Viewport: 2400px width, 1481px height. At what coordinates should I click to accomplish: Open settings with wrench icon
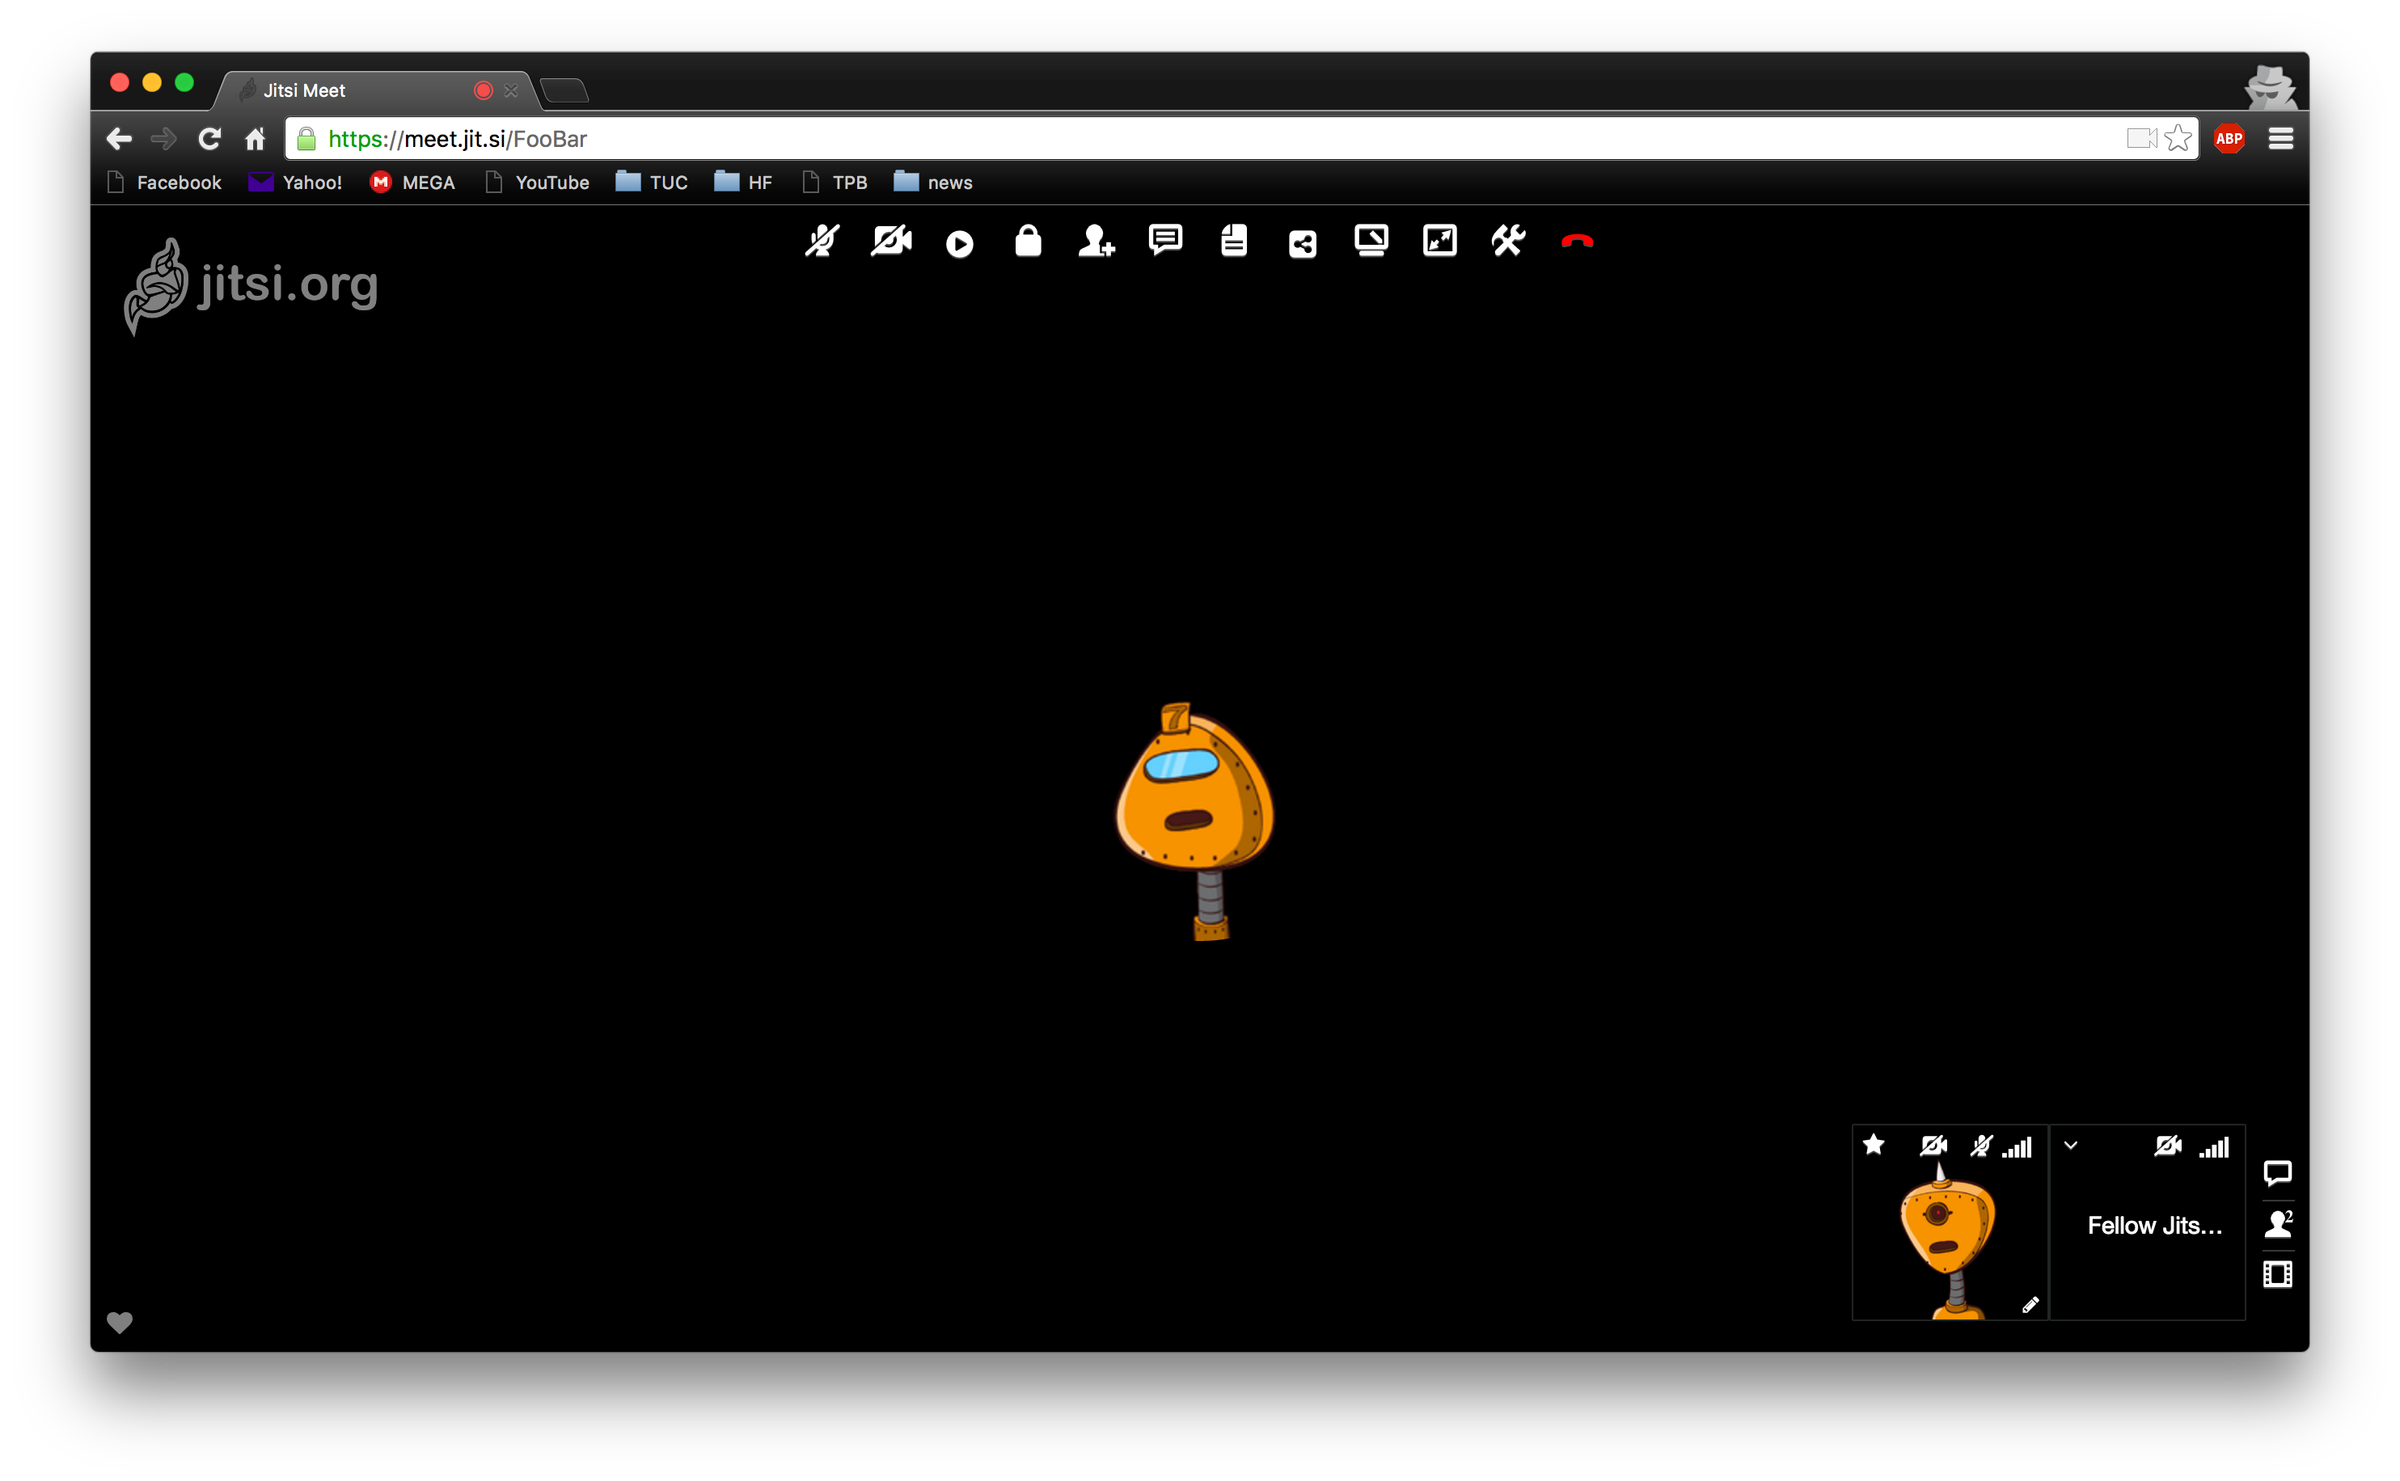(1508, 241)
